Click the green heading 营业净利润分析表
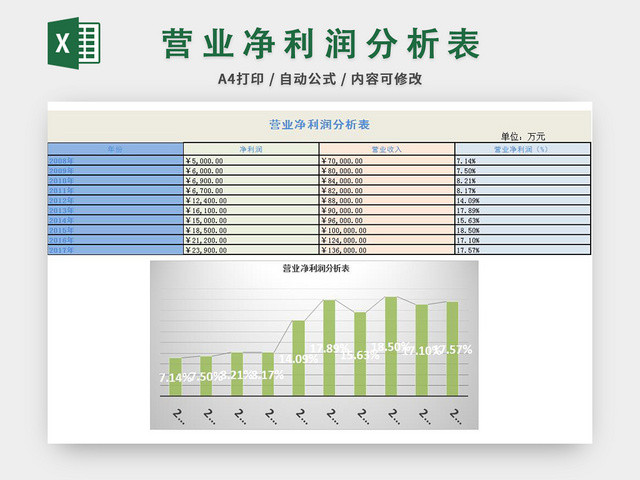The width and height of the screenshot is (640, 480). point(321,44)
